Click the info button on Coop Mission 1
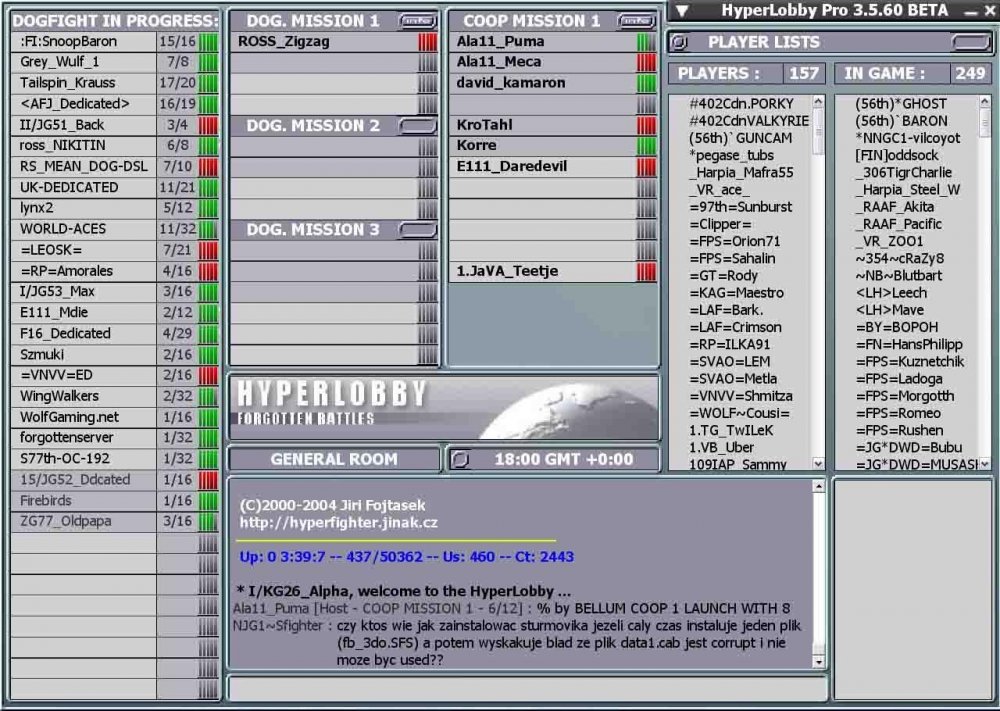 [635, 21]
